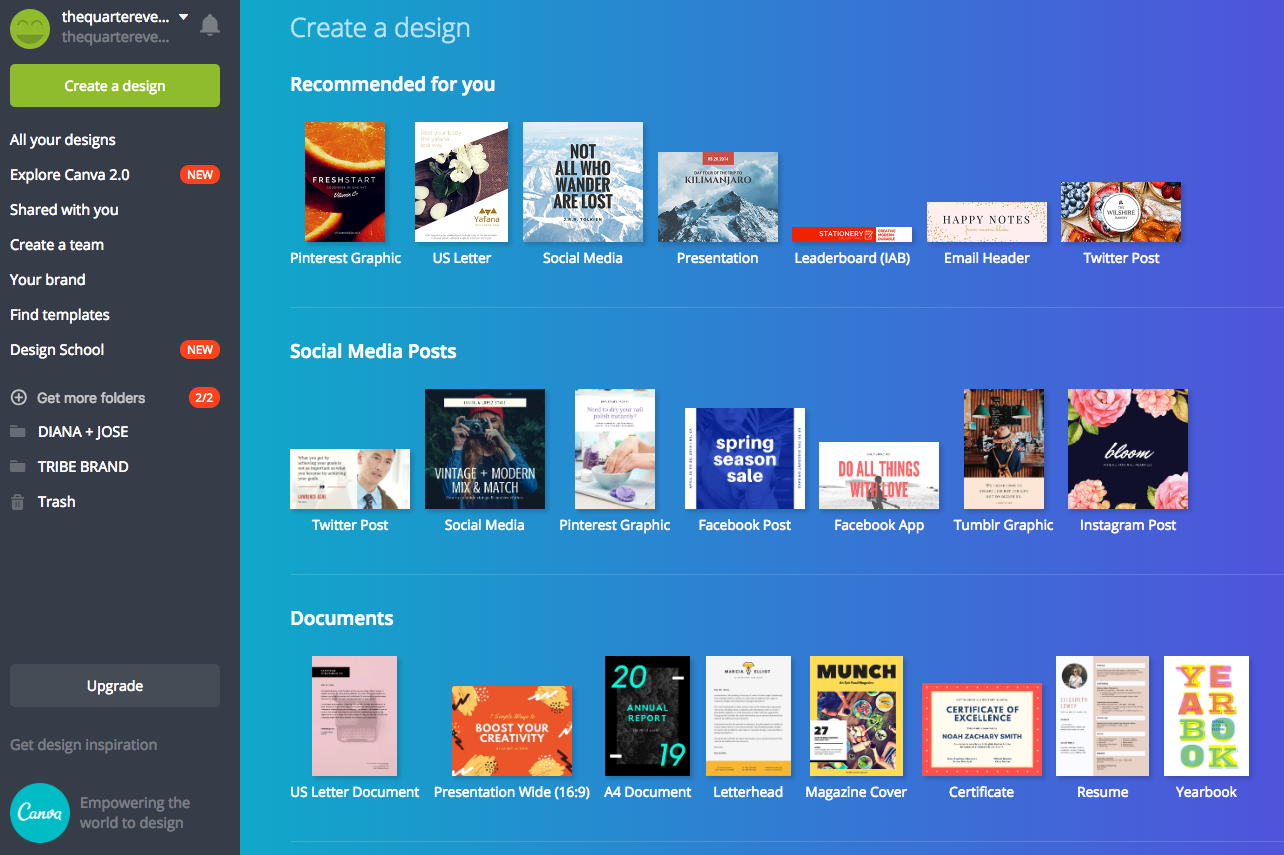
Task: Select the Letterhead template thumbnail
Action: (748, 716)
